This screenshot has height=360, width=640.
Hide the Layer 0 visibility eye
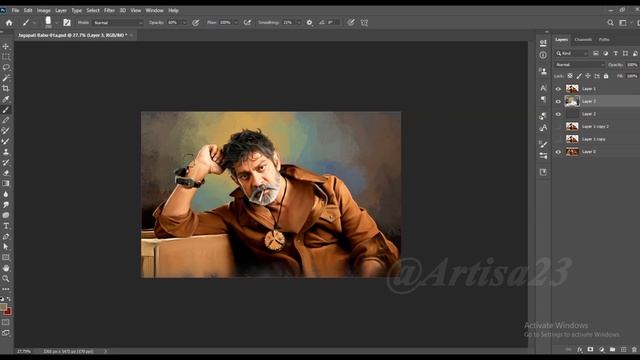click(558, 152)
